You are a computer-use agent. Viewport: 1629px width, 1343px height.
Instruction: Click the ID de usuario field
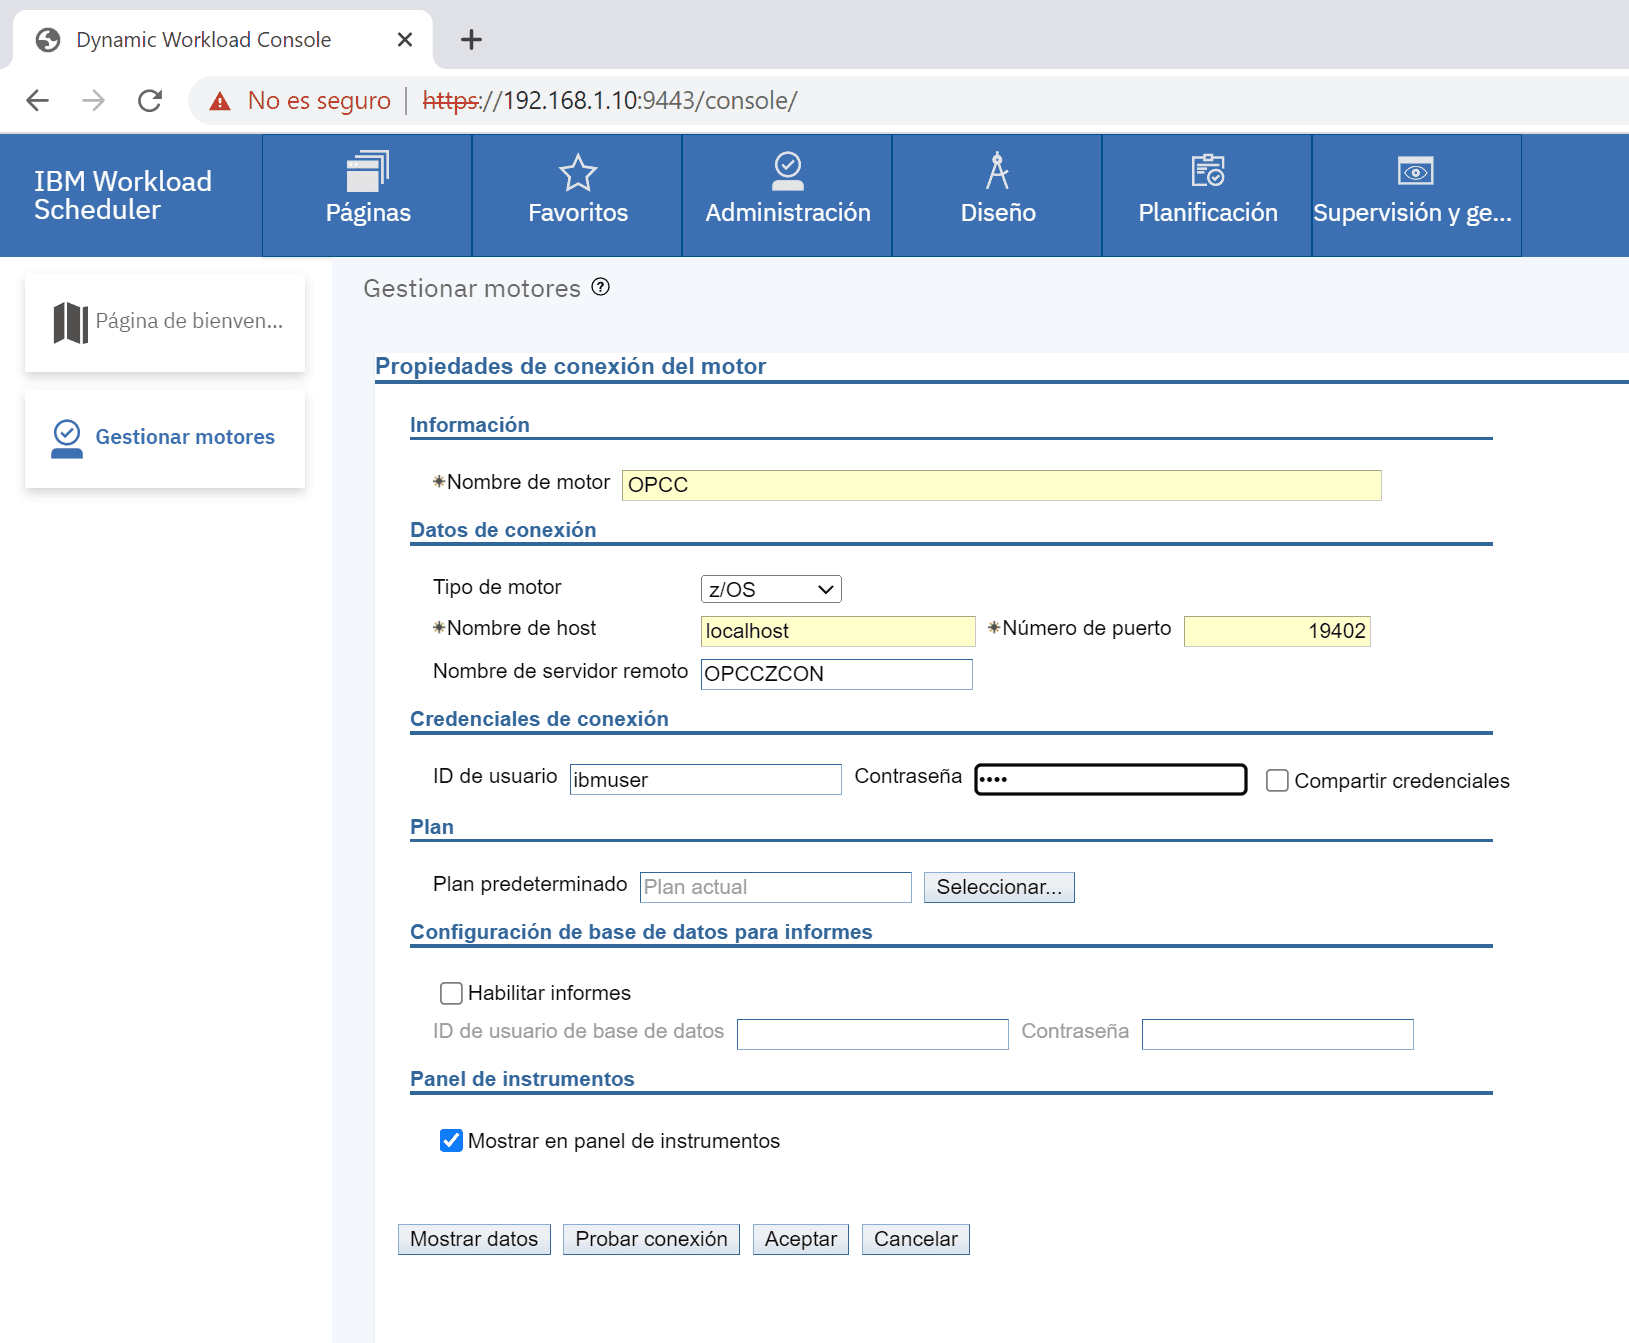point(706,780)
